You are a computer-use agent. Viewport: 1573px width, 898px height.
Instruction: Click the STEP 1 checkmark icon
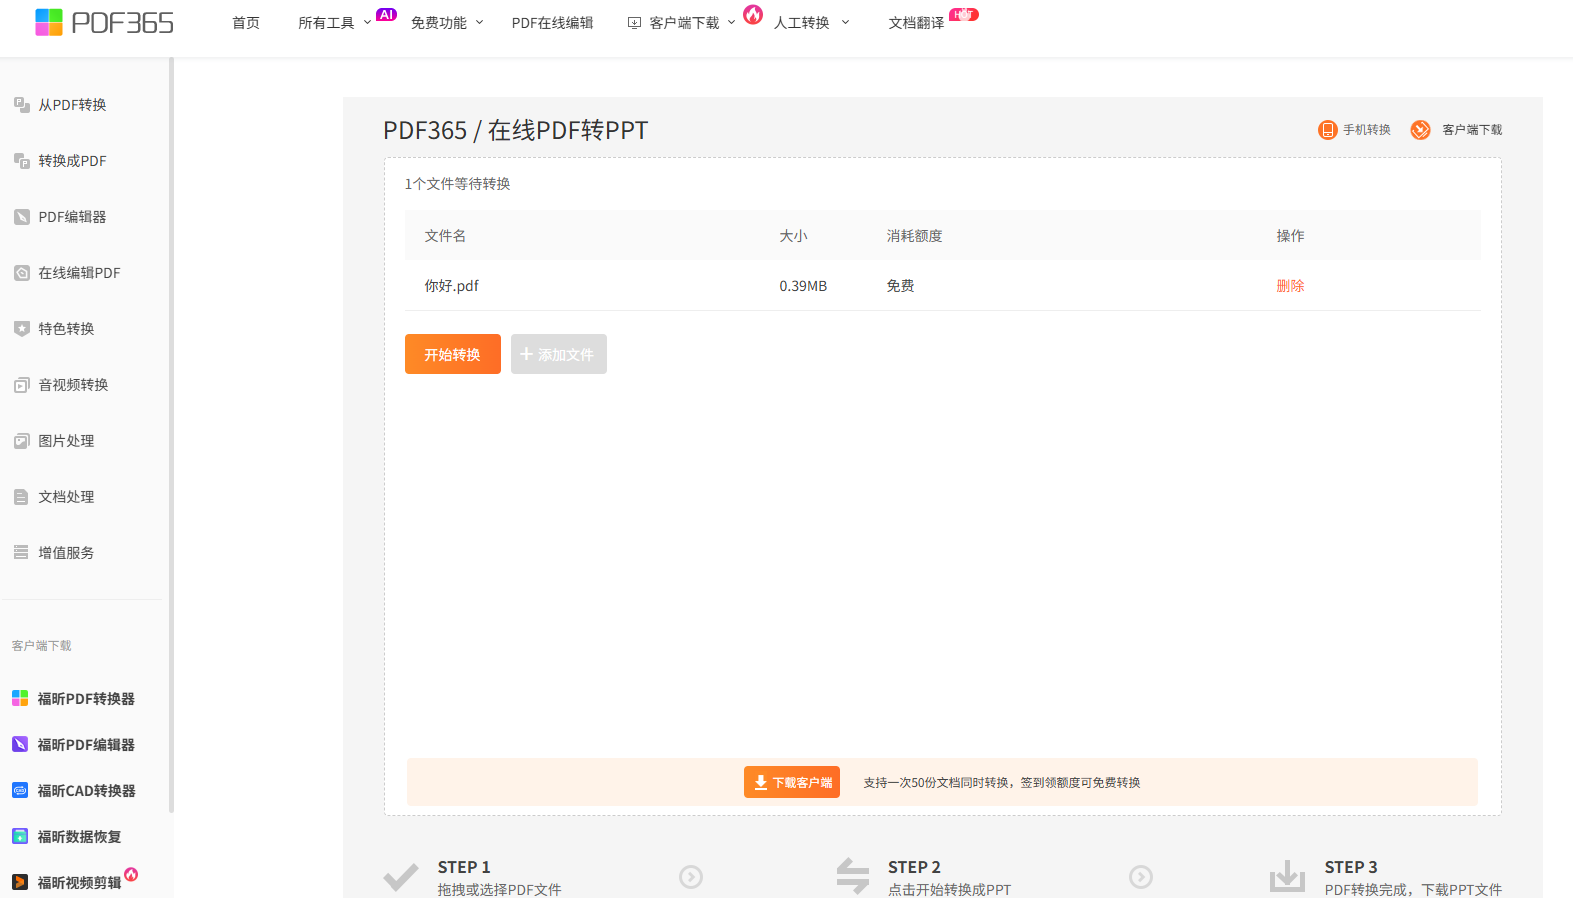(401, 877)
